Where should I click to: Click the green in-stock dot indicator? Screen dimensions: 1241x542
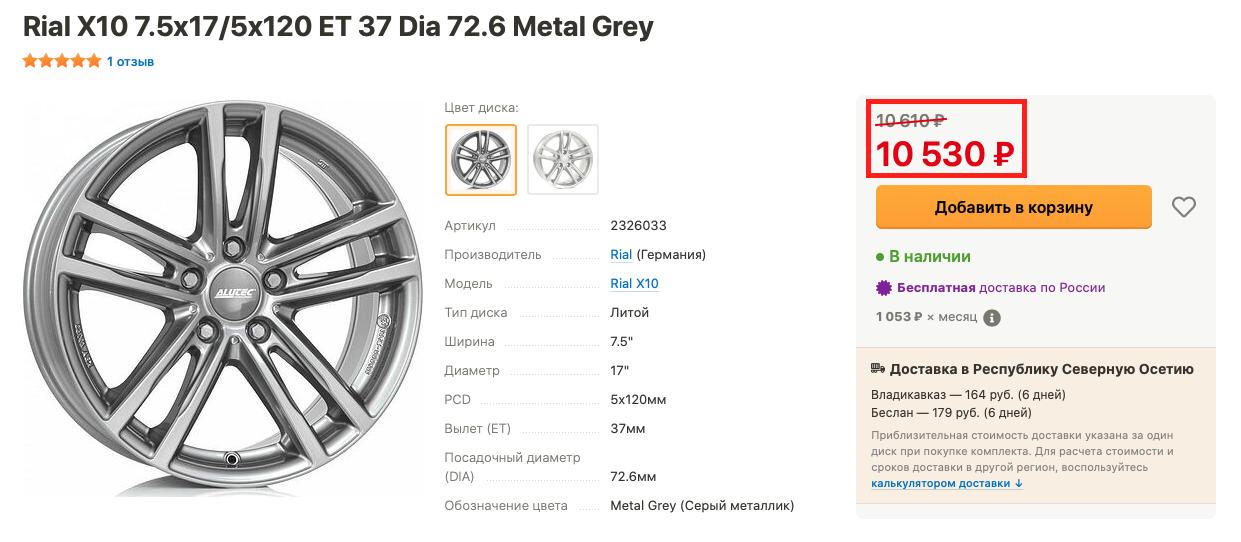880,257
